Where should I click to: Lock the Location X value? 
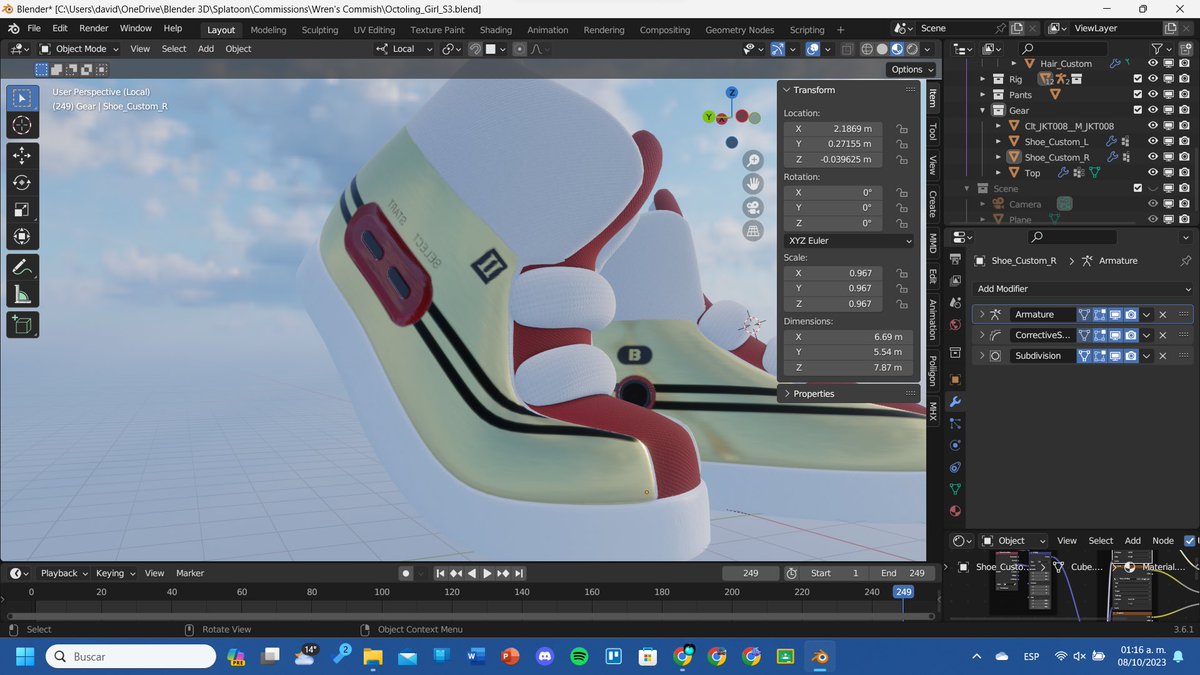click(x=901, y=129)
